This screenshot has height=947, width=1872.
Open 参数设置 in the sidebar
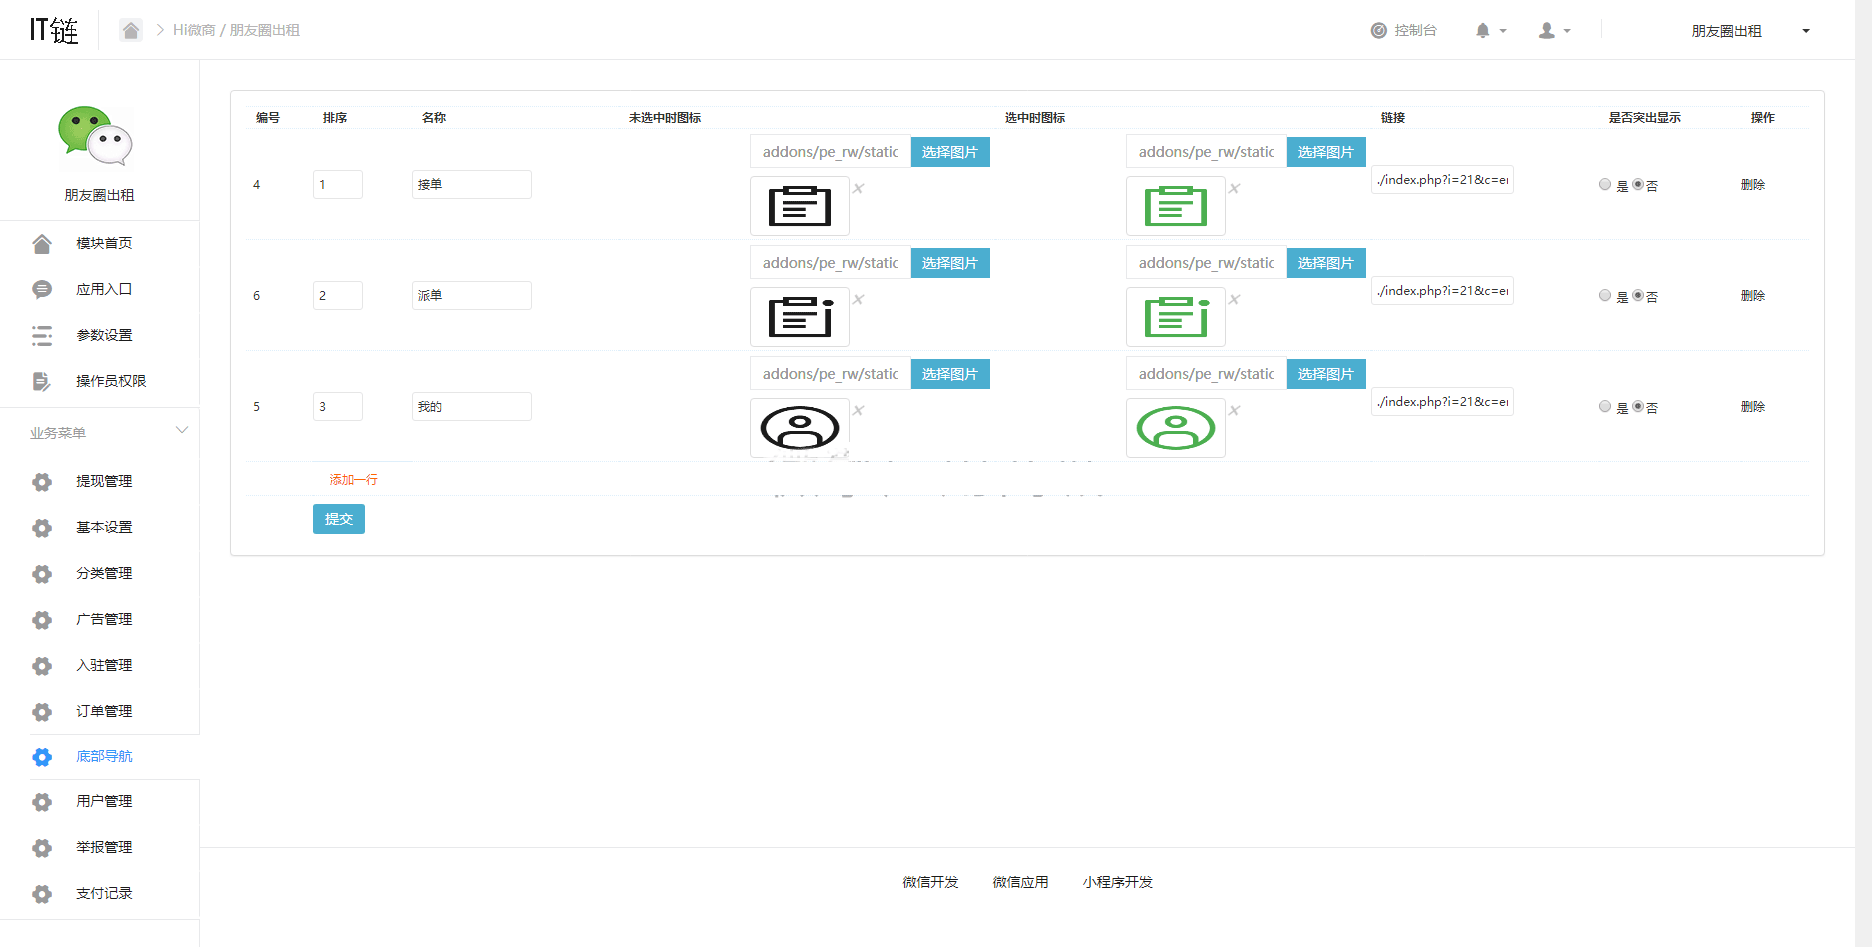(104, 335)
